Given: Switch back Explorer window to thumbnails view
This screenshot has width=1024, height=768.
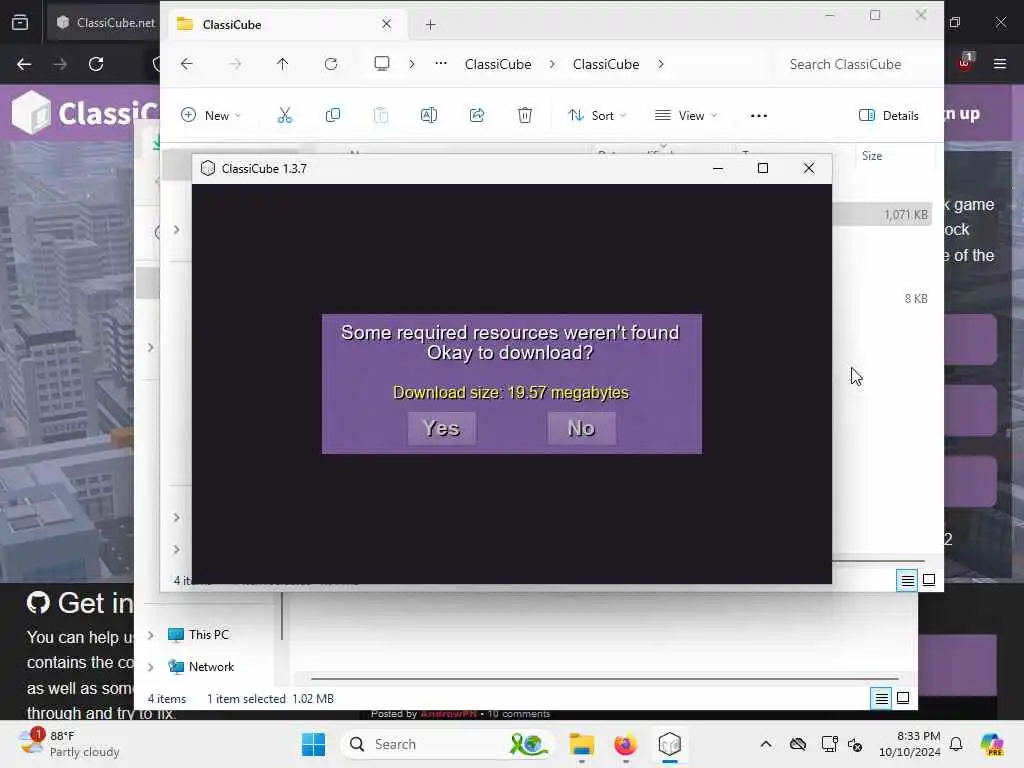Looking at the screenshot, I should pos(903,699).
